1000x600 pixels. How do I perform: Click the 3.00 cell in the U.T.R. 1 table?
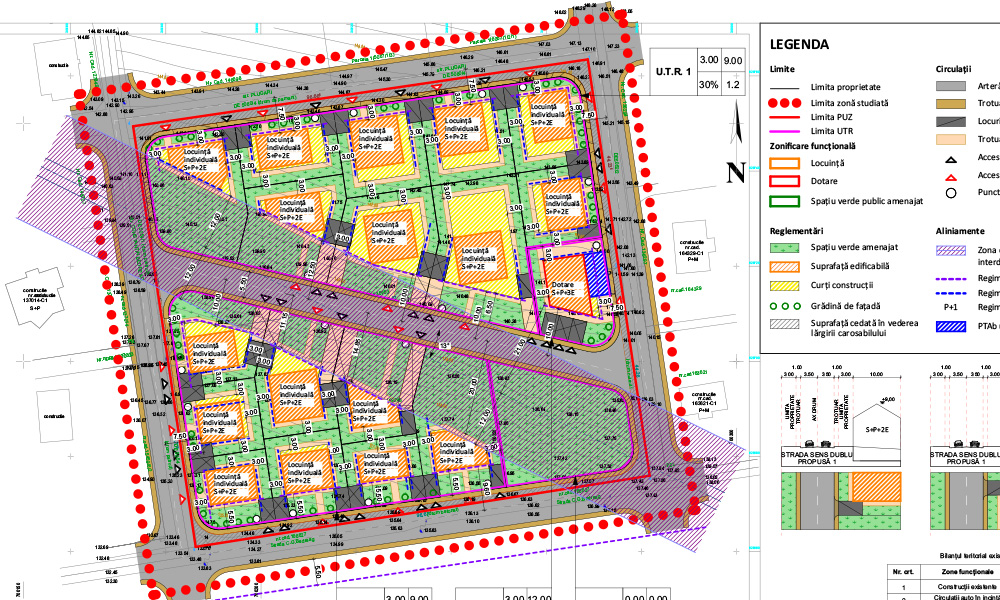pyautogui.click(x=709, y=60)
